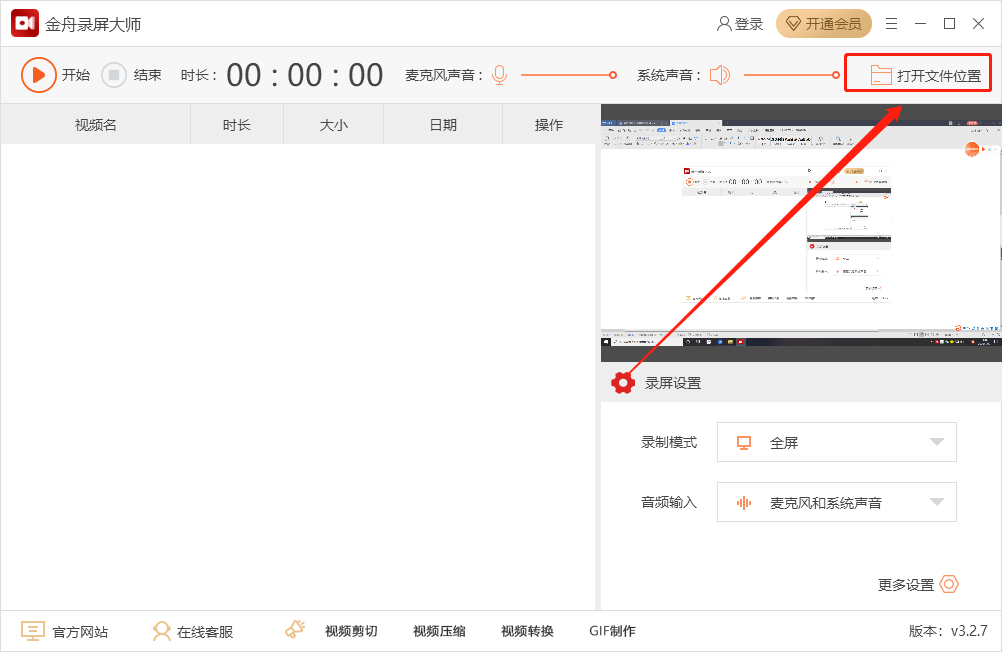1002x652 pixels.
Task: Open the 视频压缩 tool
Action: pyautogui.click(x=439, y=632)
